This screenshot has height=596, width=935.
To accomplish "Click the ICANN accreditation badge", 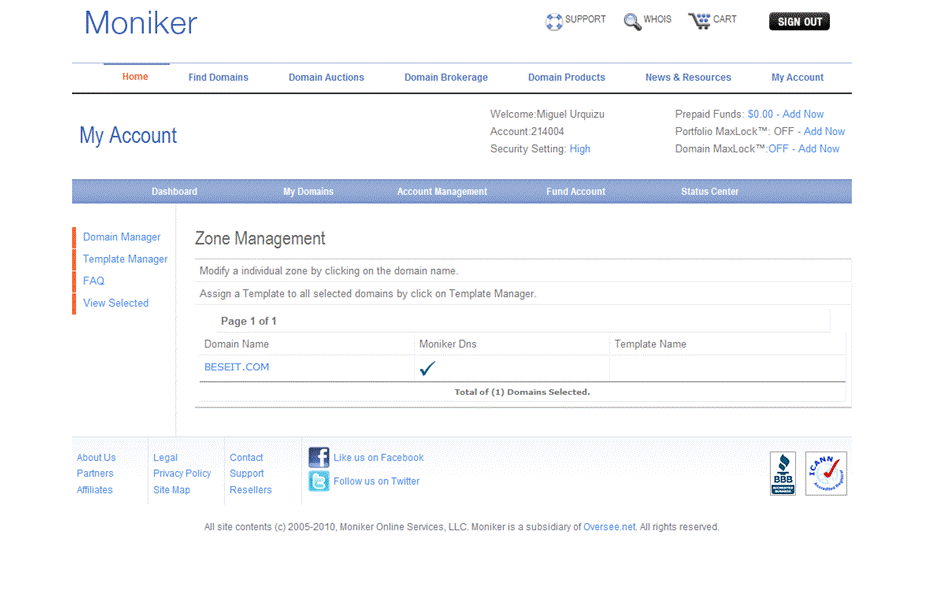I will tap(826, 473).
